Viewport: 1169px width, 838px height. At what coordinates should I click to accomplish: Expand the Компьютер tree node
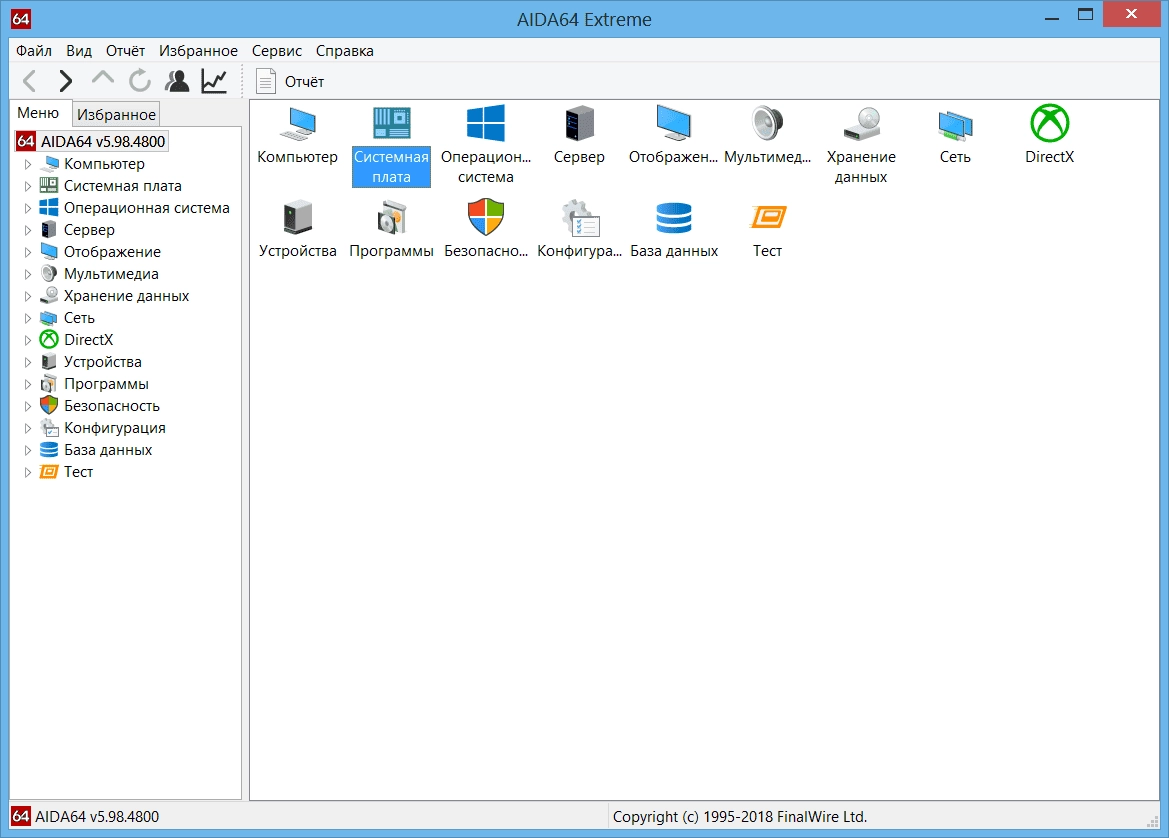pyautogui.click(x=28, y=164)
